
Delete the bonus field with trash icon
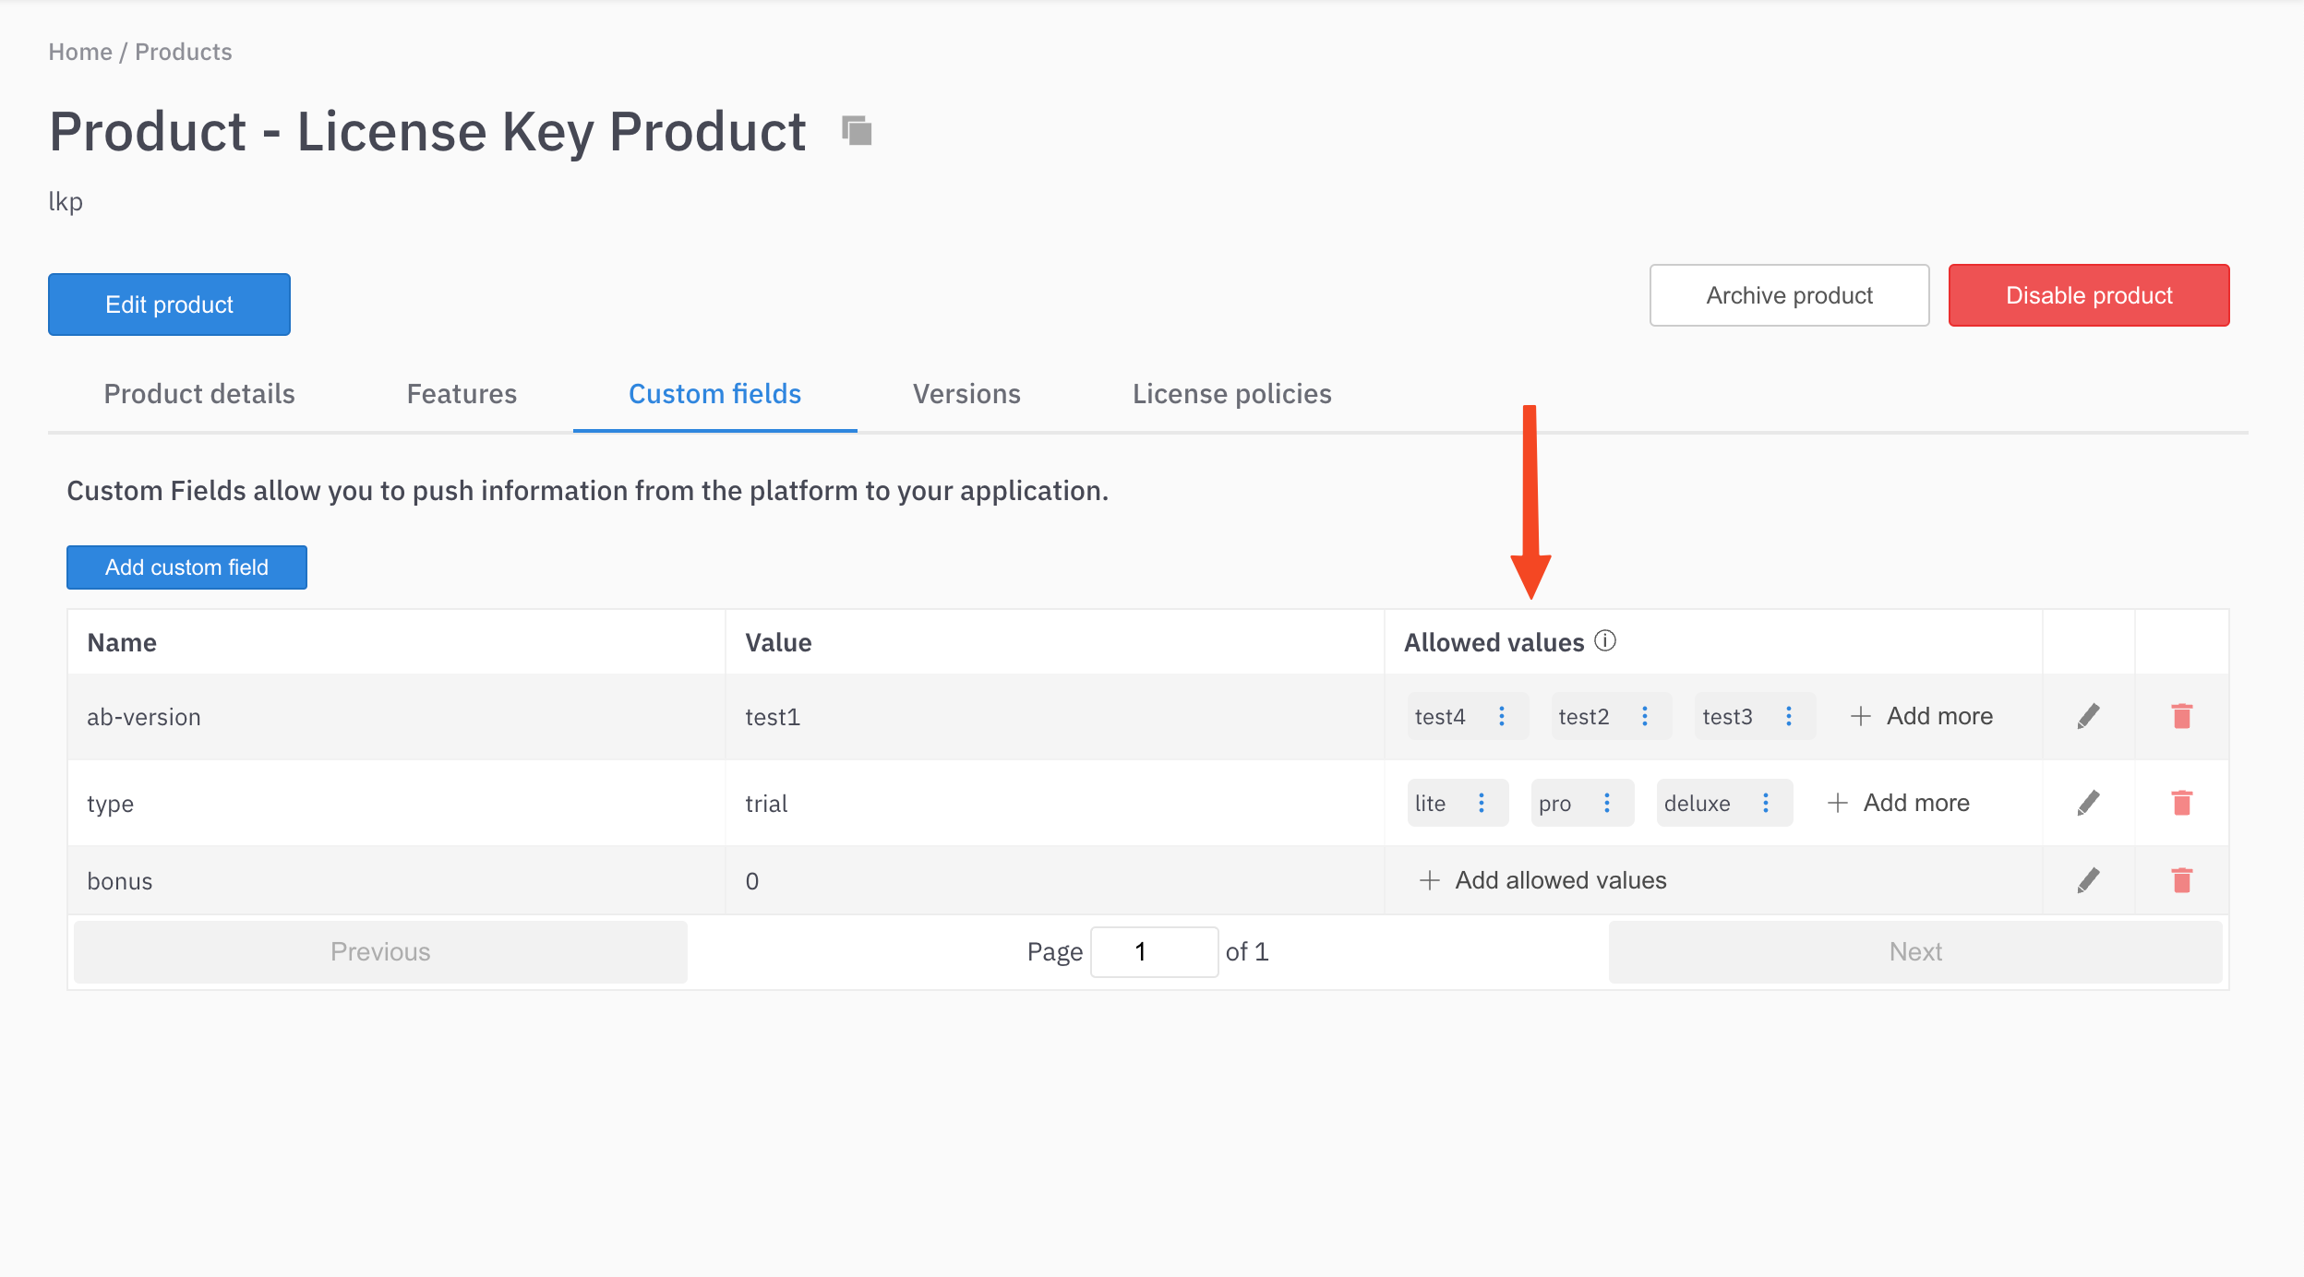(x=2181, y=880)
